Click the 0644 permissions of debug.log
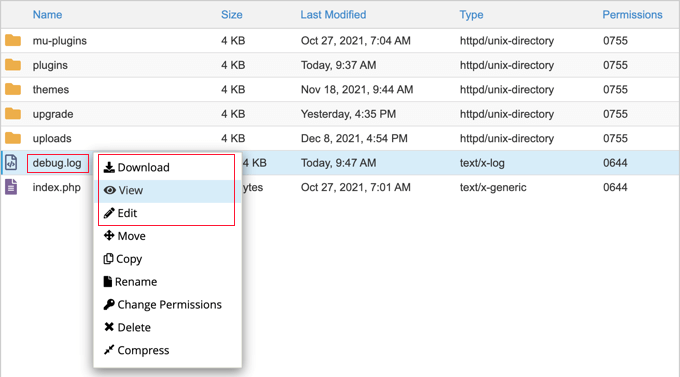This screenshot has height=377, width=680. click(x=615, y=163)
